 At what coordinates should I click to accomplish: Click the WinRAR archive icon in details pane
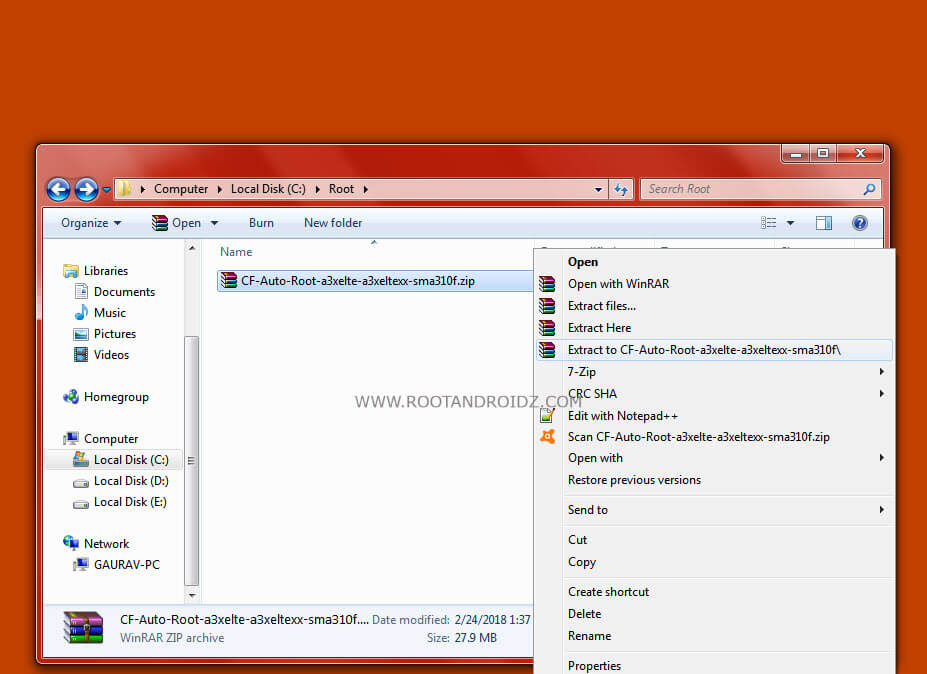click(x=83, y=628)
